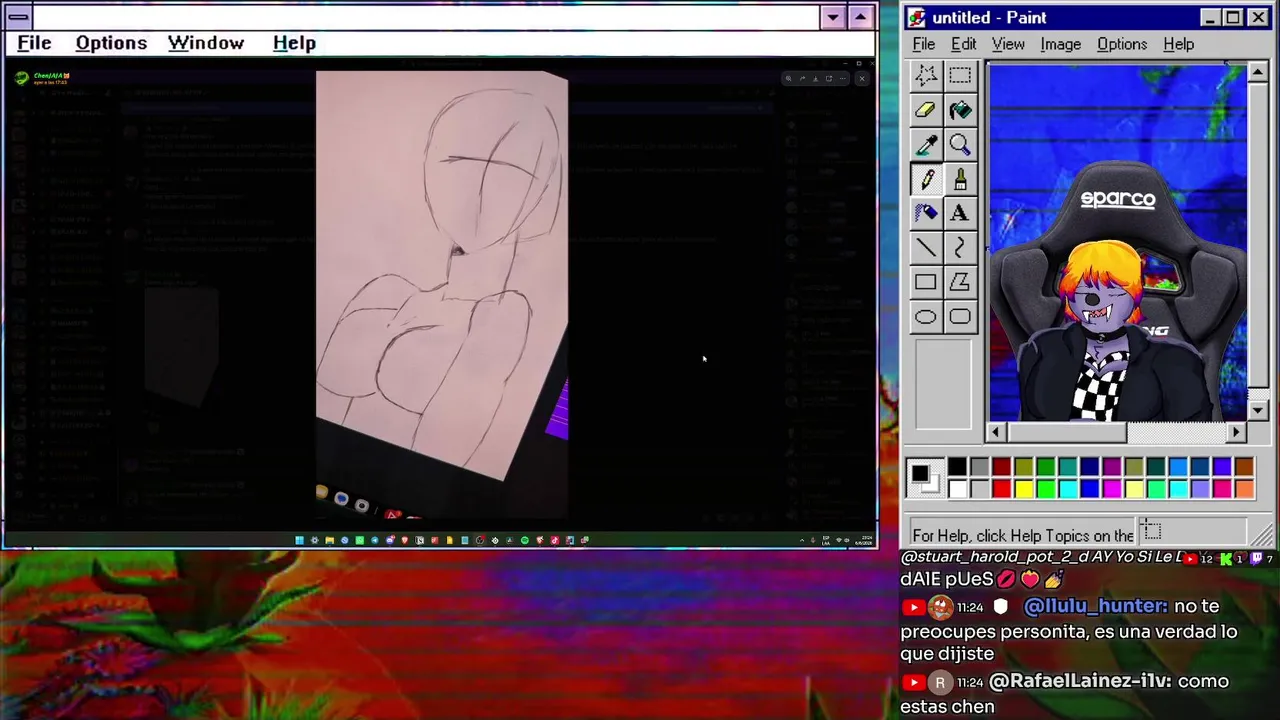Select the Pick Color eyedropper tool
The width and height of the screenshot is (1280, 720).
[926, 146]
